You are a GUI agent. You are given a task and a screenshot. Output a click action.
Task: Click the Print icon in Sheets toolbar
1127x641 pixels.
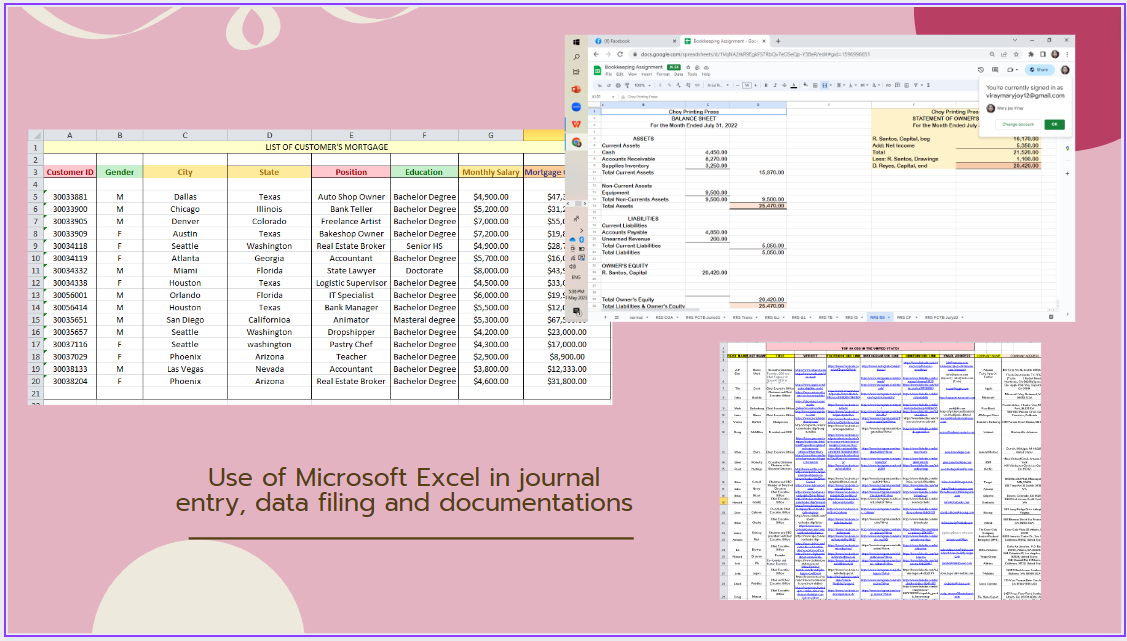click(618, 85)
